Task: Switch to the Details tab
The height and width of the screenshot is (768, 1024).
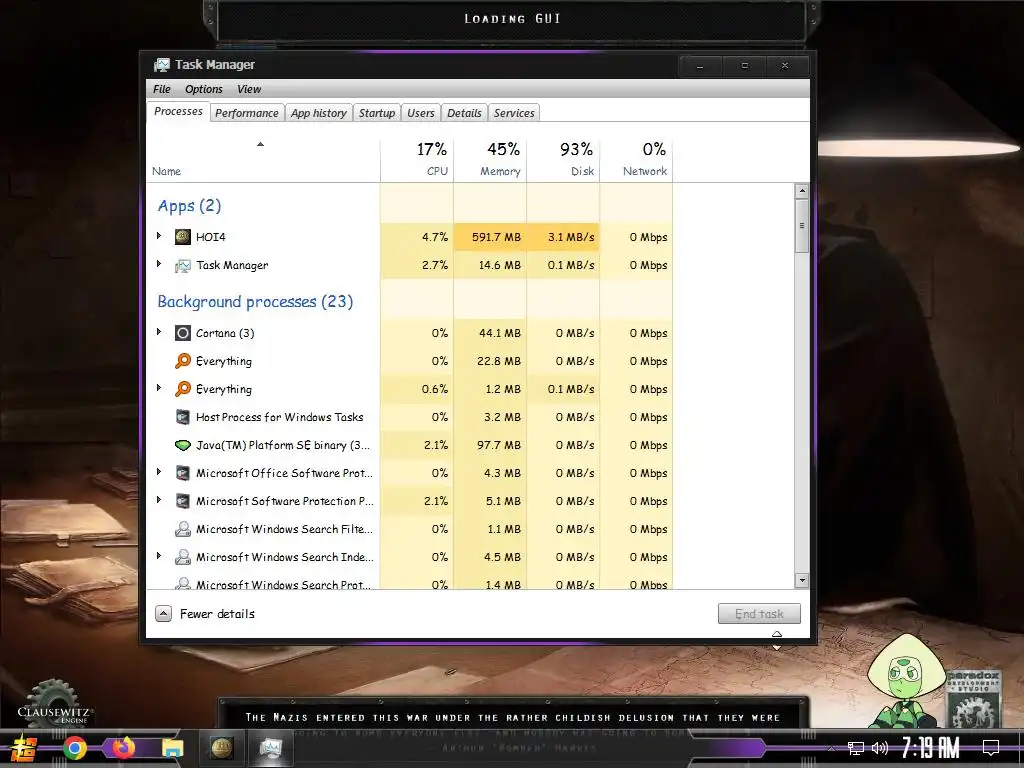Action: tap(464, 113)
